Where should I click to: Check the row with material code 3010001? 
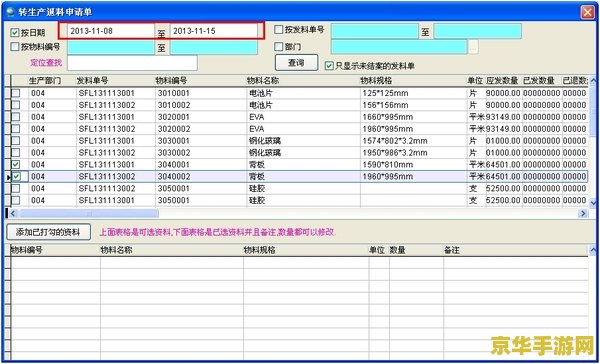point(16,93)
